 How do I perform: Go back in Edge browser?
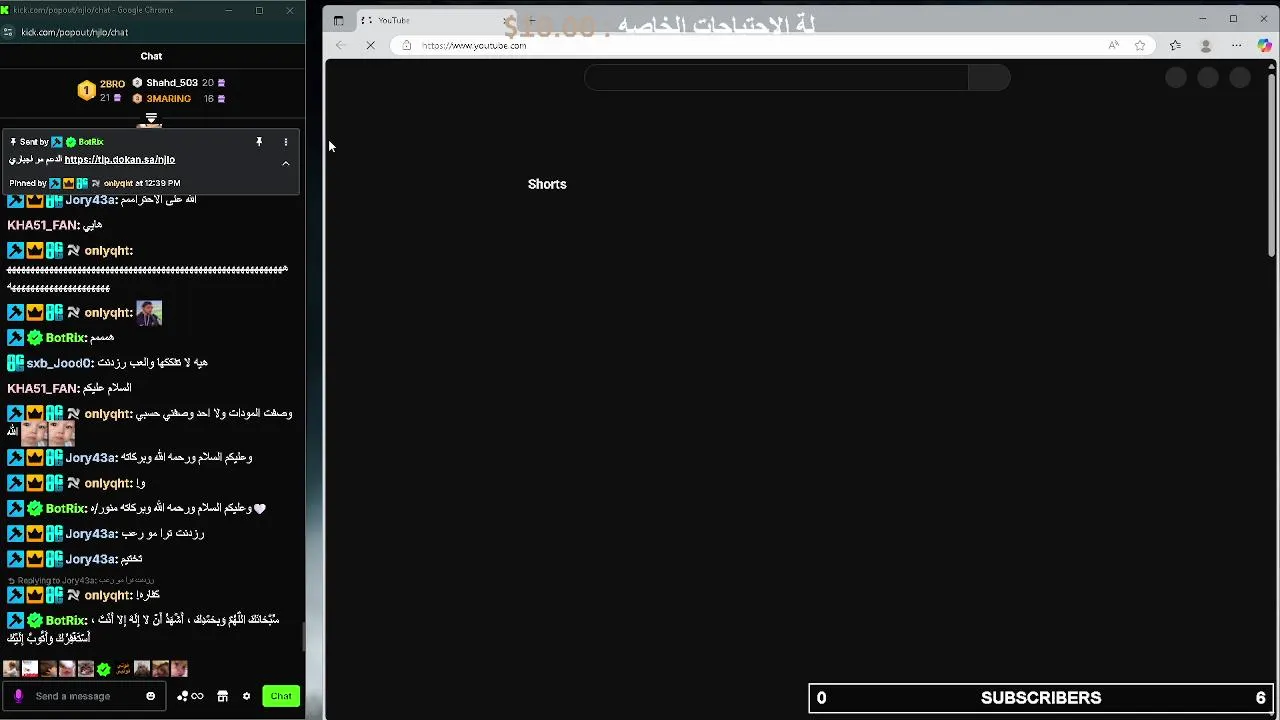point(341,45)
